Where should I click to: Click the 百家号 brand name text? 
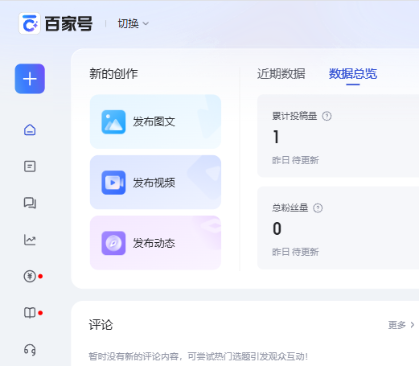[x=69, y=24]
